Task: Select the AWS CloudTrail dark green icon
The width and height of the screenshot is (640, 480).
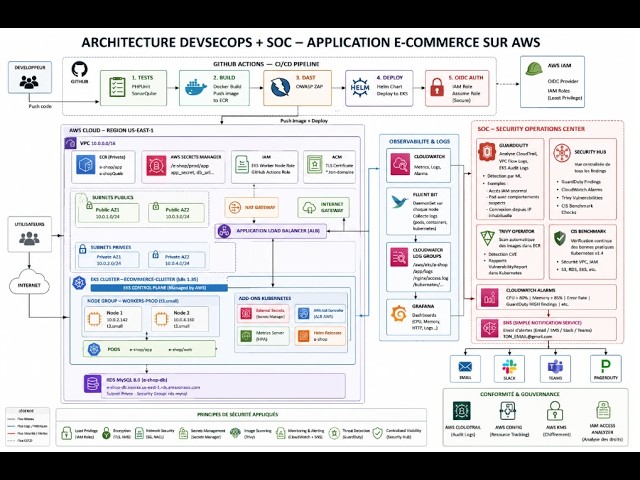Action: click(x=462, y=411)
